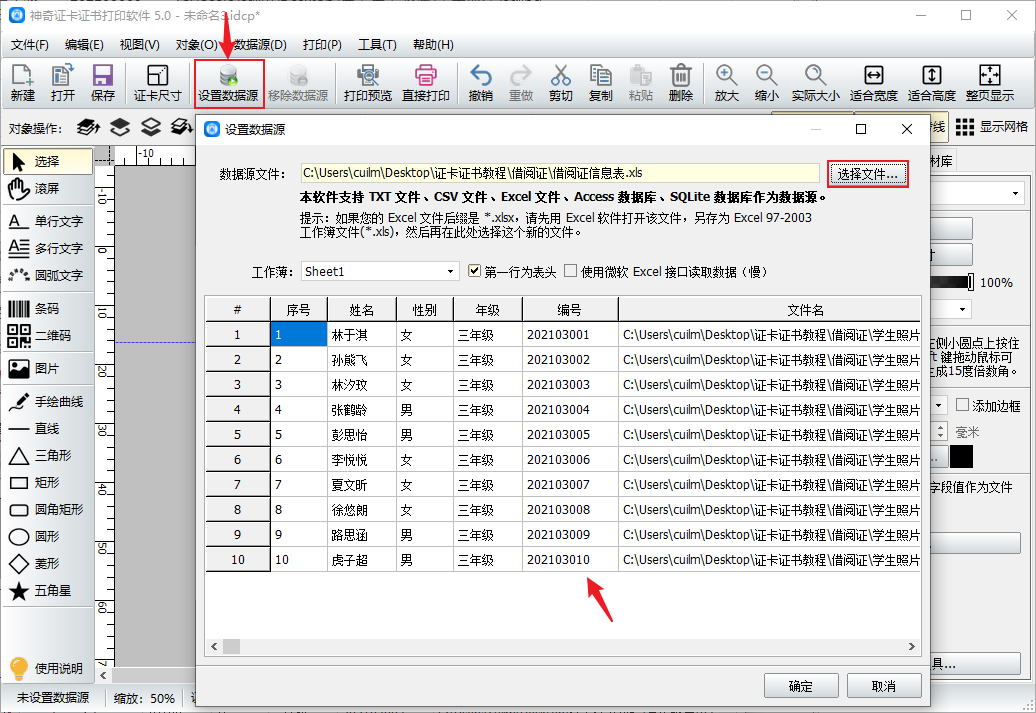Click the 放大 zoom in icon
This screenshot has height=713, width=1036.
click(x=726, y=76)
